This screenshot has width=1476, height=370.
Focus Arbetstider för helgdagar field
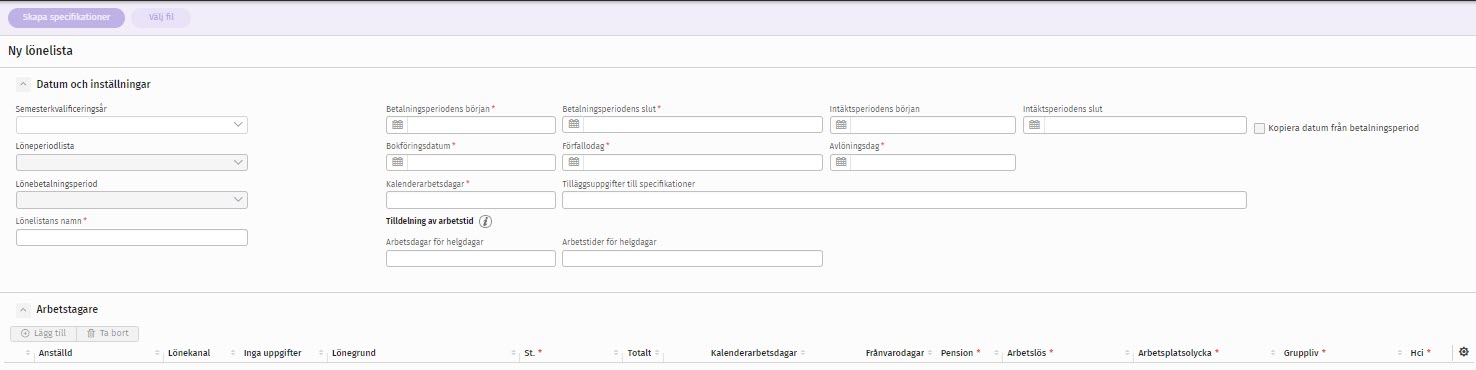click(x=693, y=258)
